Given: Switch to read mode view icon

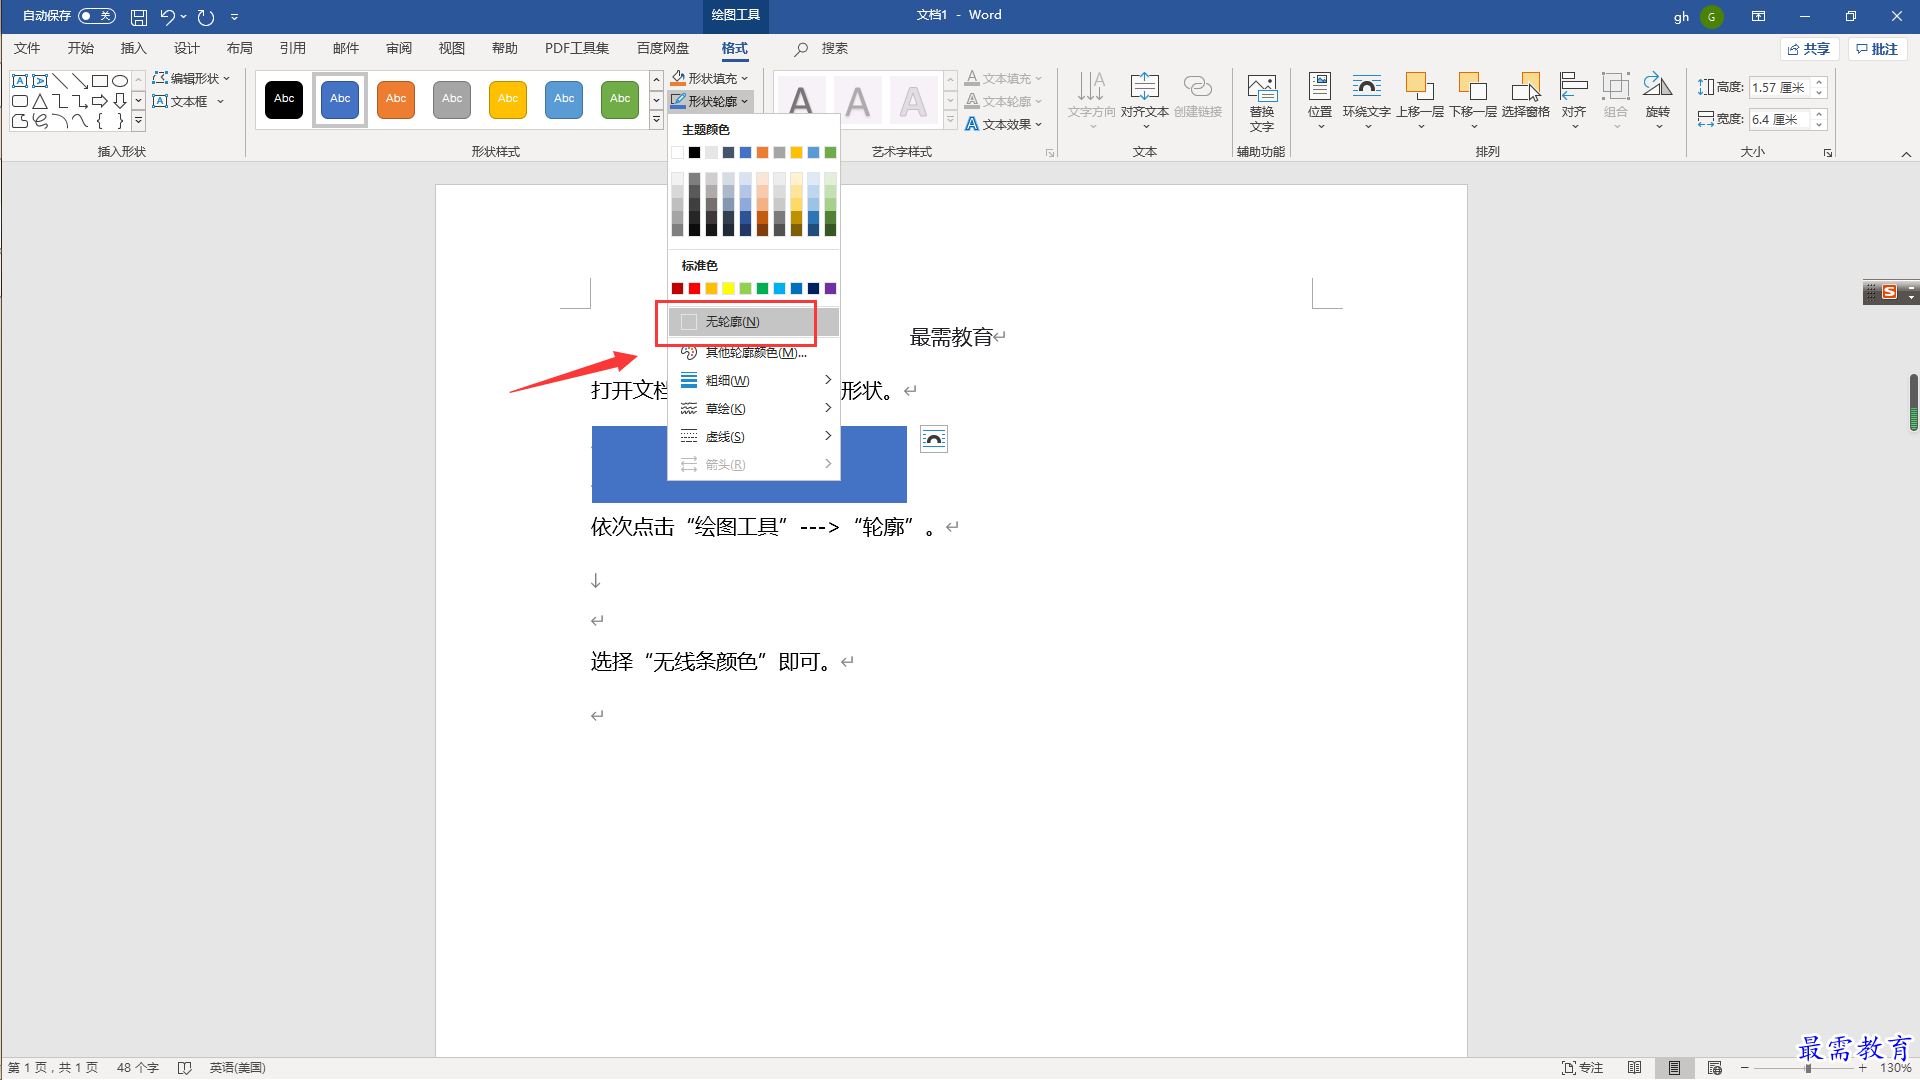Looking at the screenshot, I should pyautogui.click(x=1635, y=1068).
